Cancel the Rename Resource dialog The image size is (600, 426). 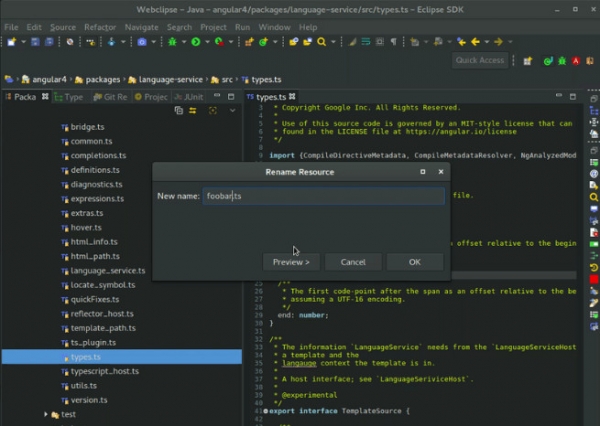tap(352, 262)
